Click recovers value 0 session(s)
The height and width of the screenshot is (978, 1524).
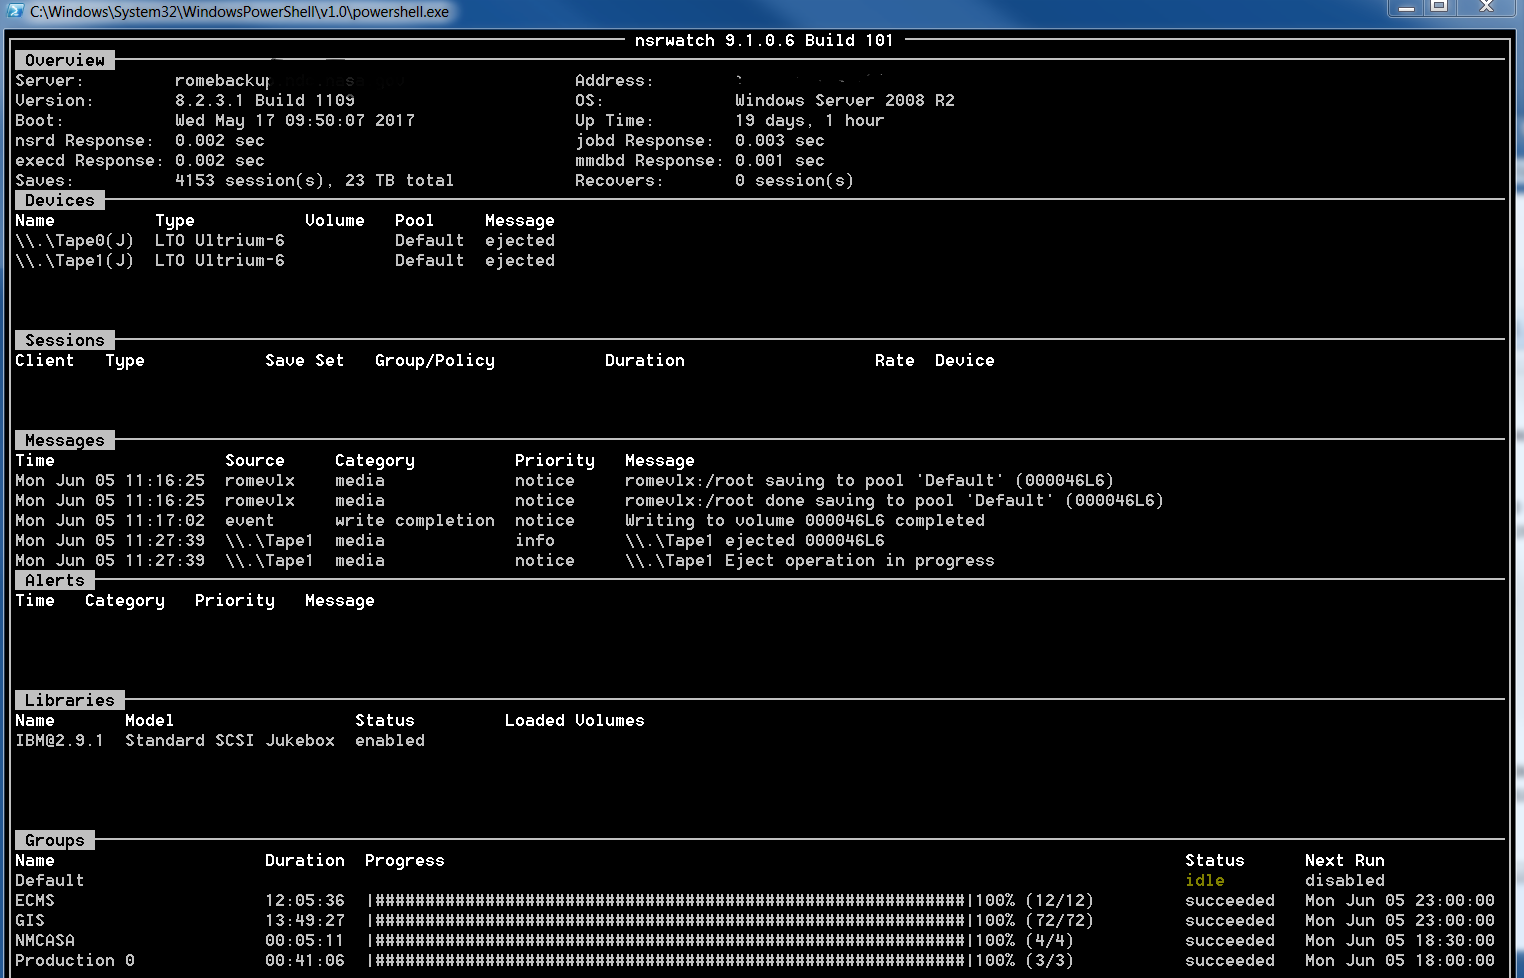coord(795,180)
